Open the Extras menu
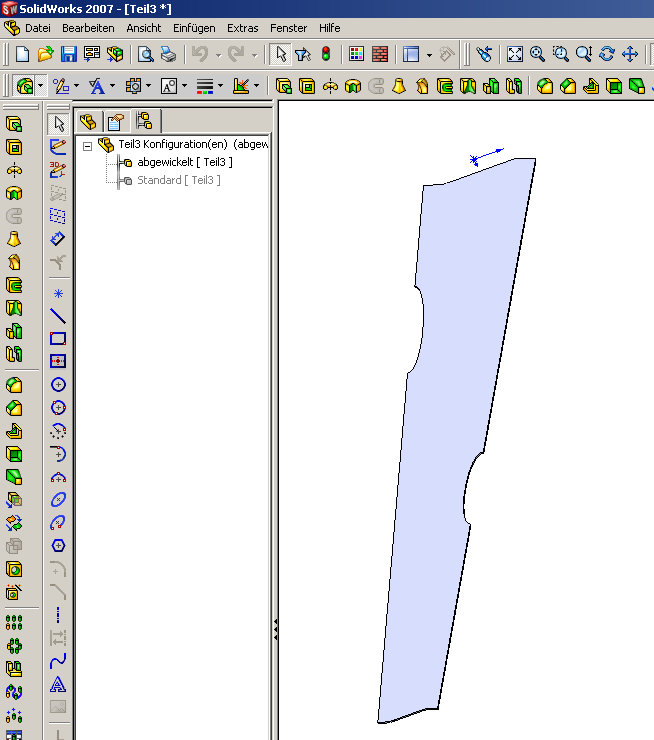Image resolution: width=654 pixels, height=740 pixels. (x=243, y=28)
